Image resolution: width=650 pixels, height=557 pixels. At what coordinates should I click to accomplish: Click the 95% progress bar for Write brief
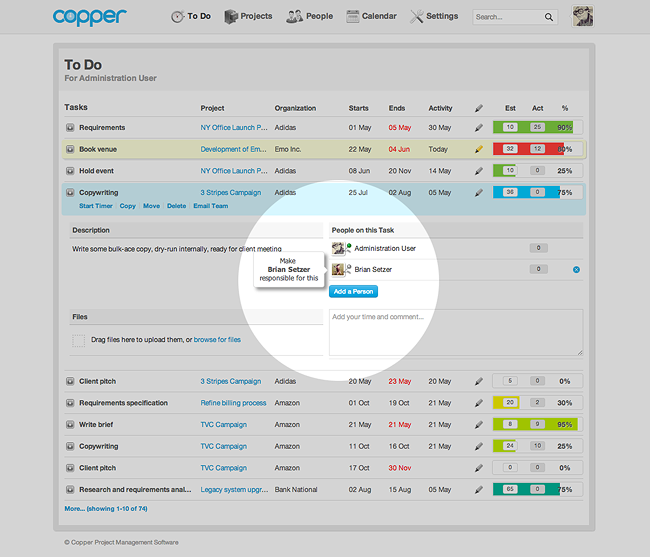[538, 424]
